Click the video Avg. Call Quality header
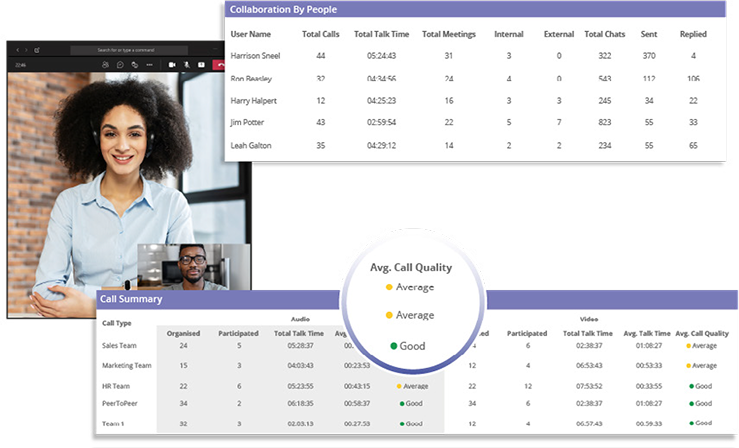The height and width of the screenshot is (448, 739). click(x=702, y=333)
